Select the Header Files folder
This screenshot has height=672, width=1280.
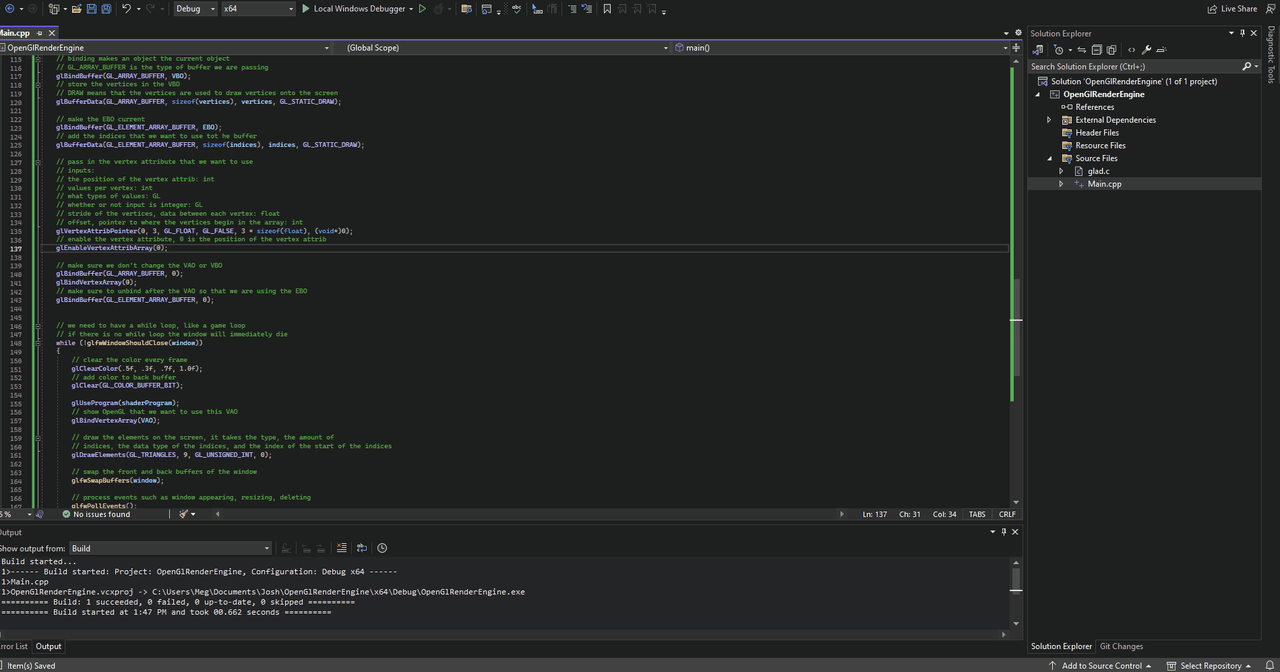1097,133
